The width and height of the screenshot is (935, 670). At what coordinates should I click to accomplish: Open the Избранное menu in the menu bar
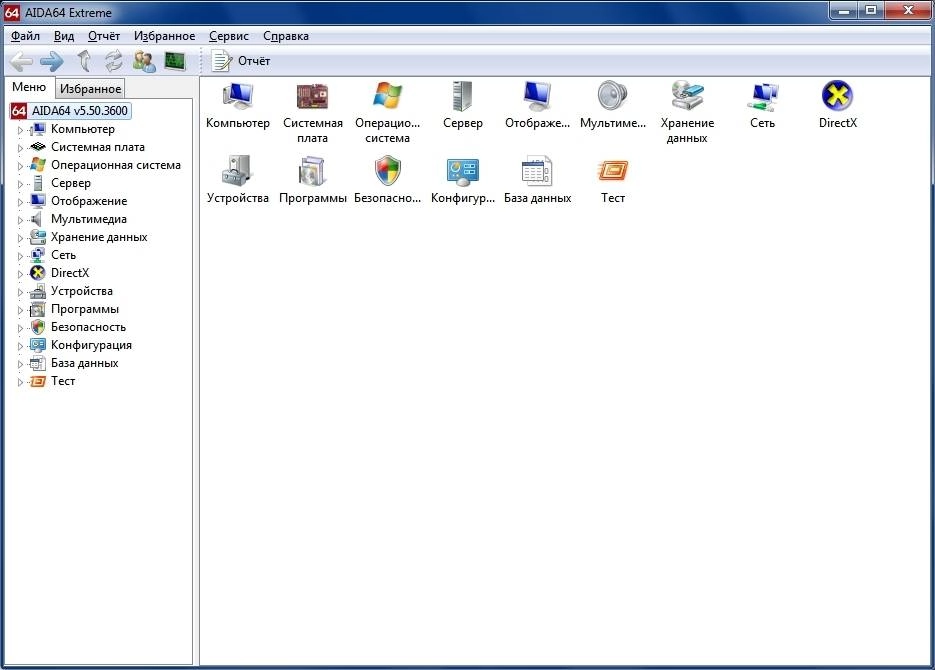click(x=165, y=36)
